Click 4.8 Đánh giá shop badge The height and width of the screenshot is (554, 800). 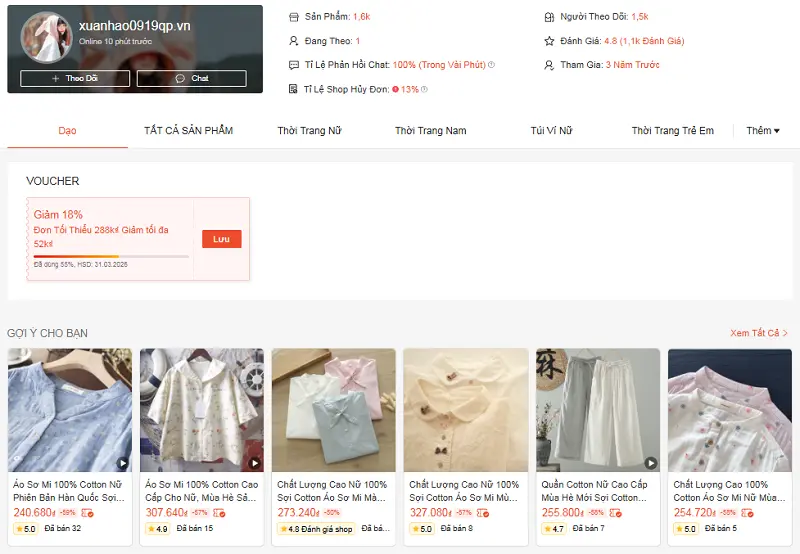[316, 529]
